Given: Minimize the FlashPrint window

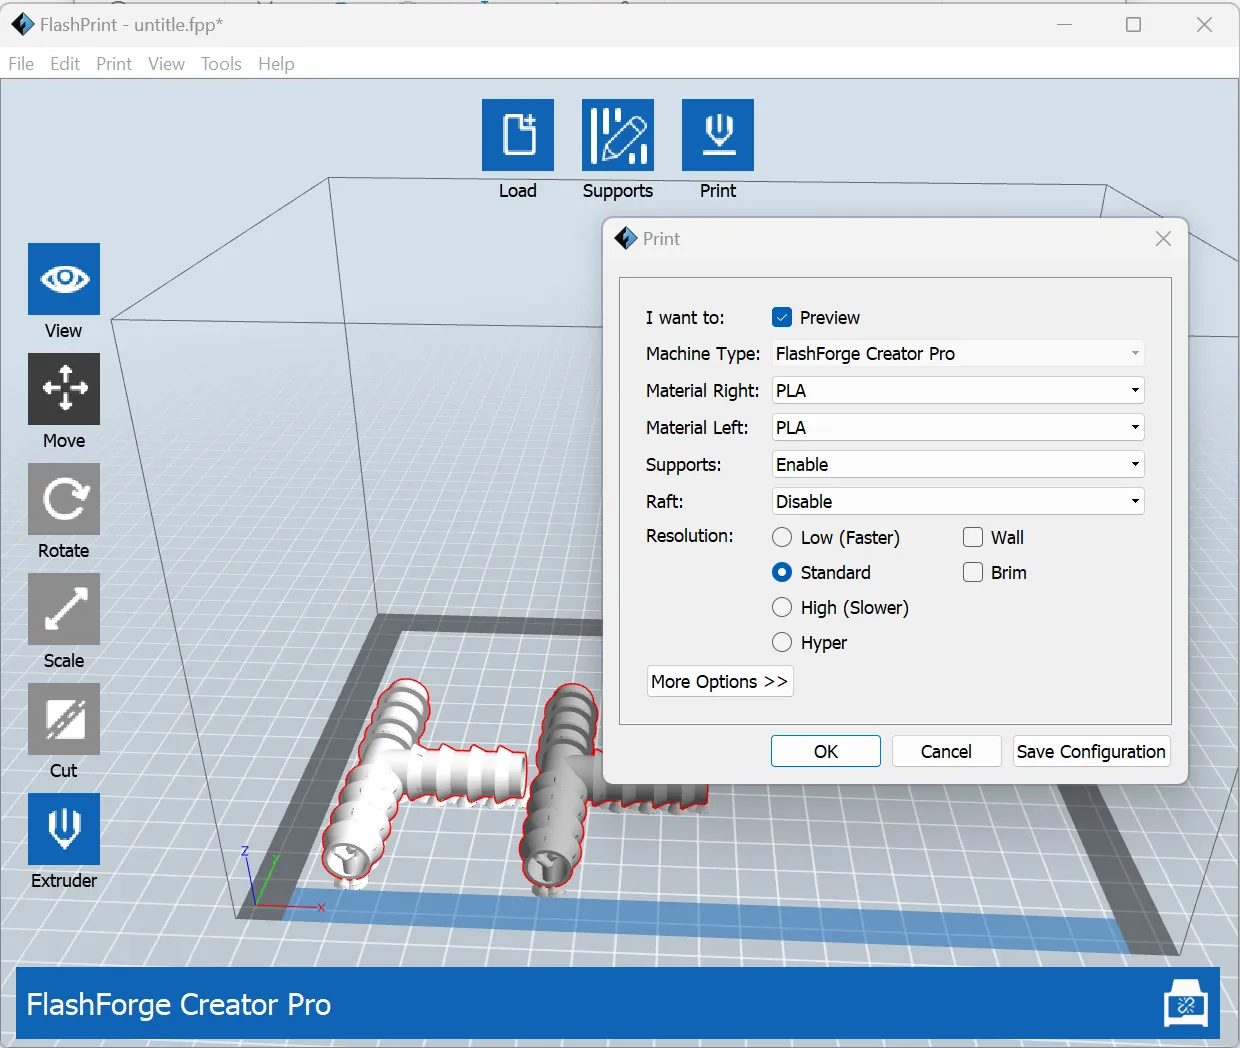Looking at the screenshot, I should click(1065, 24).
